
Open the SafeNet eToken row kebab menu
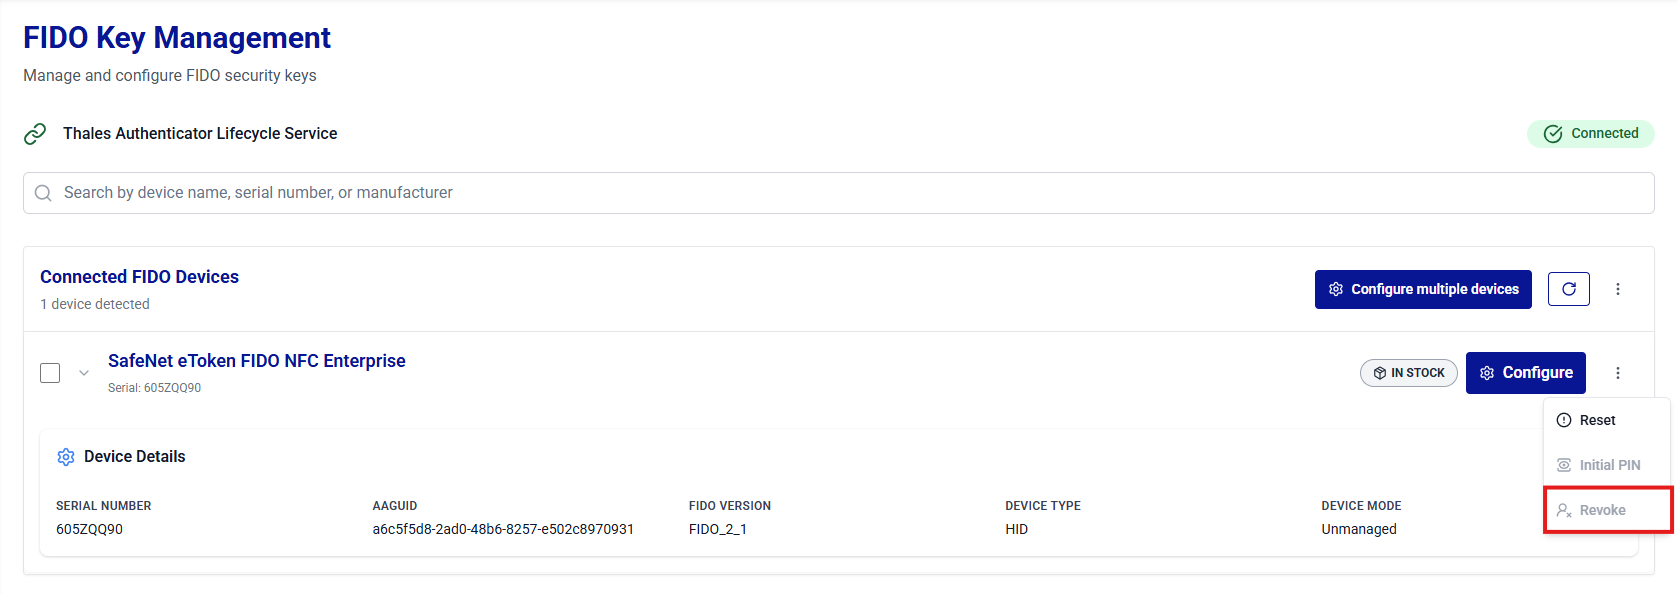(1618, 373)
